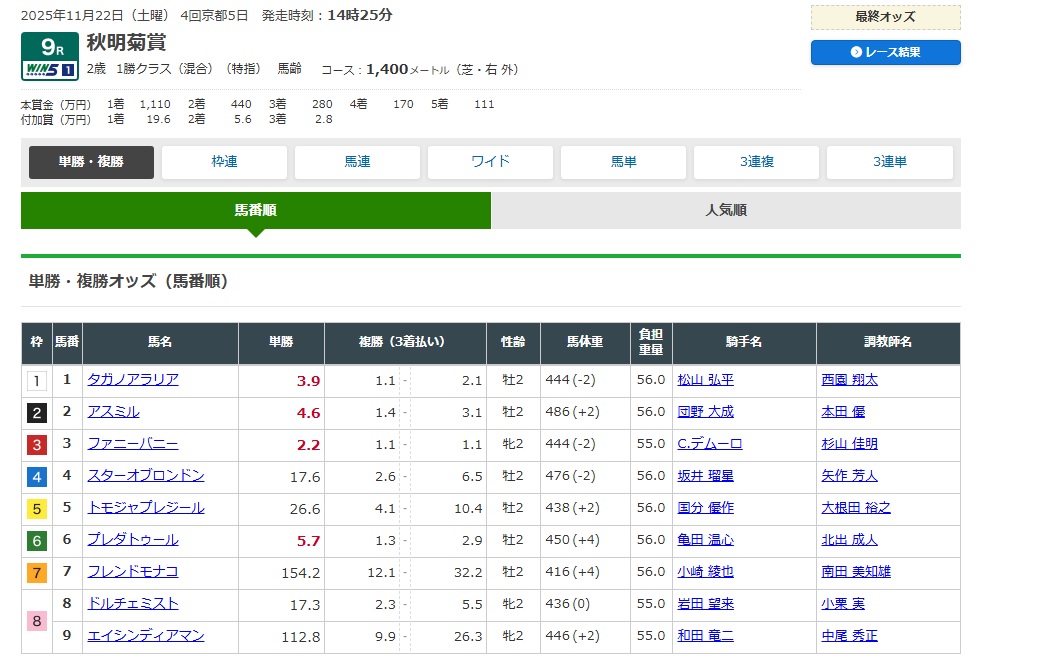The width and height of the screenshot is (1057, 670).
Task: Switch to the 馬連 odds tab
Action: pos(357,162)
